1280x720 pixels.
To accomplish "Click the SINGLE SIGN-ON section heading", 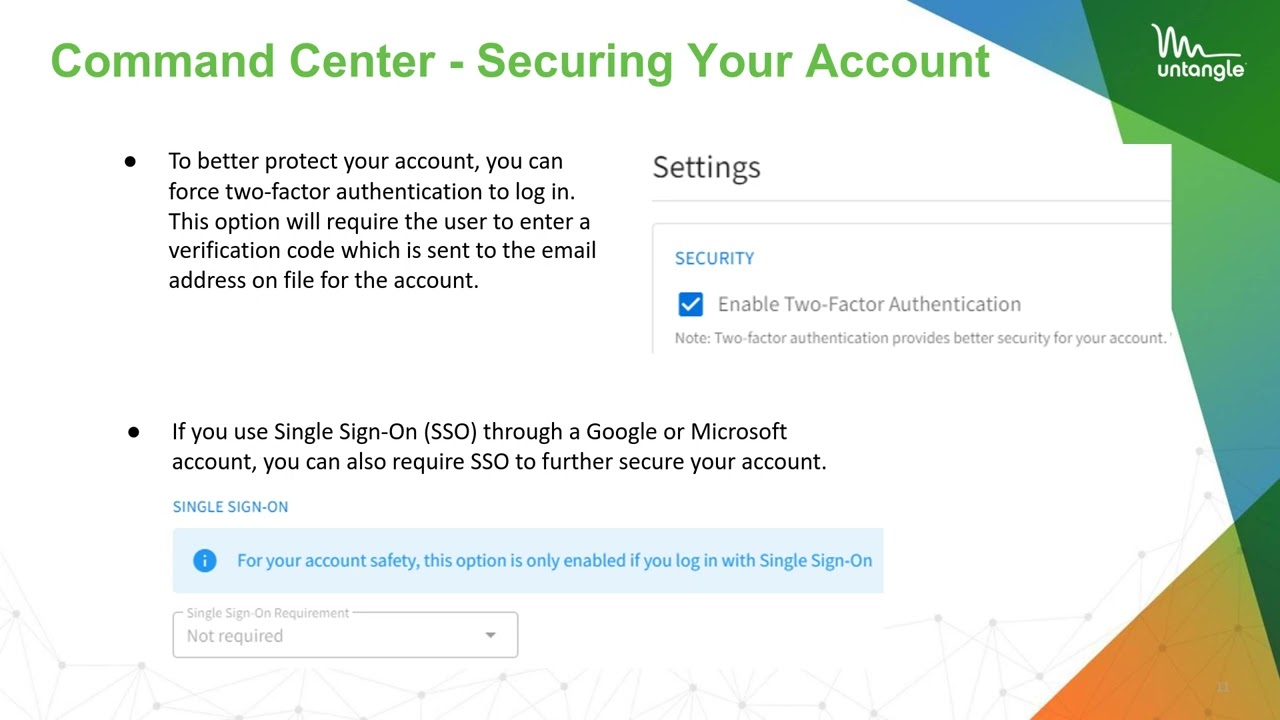I will (230, 507).
